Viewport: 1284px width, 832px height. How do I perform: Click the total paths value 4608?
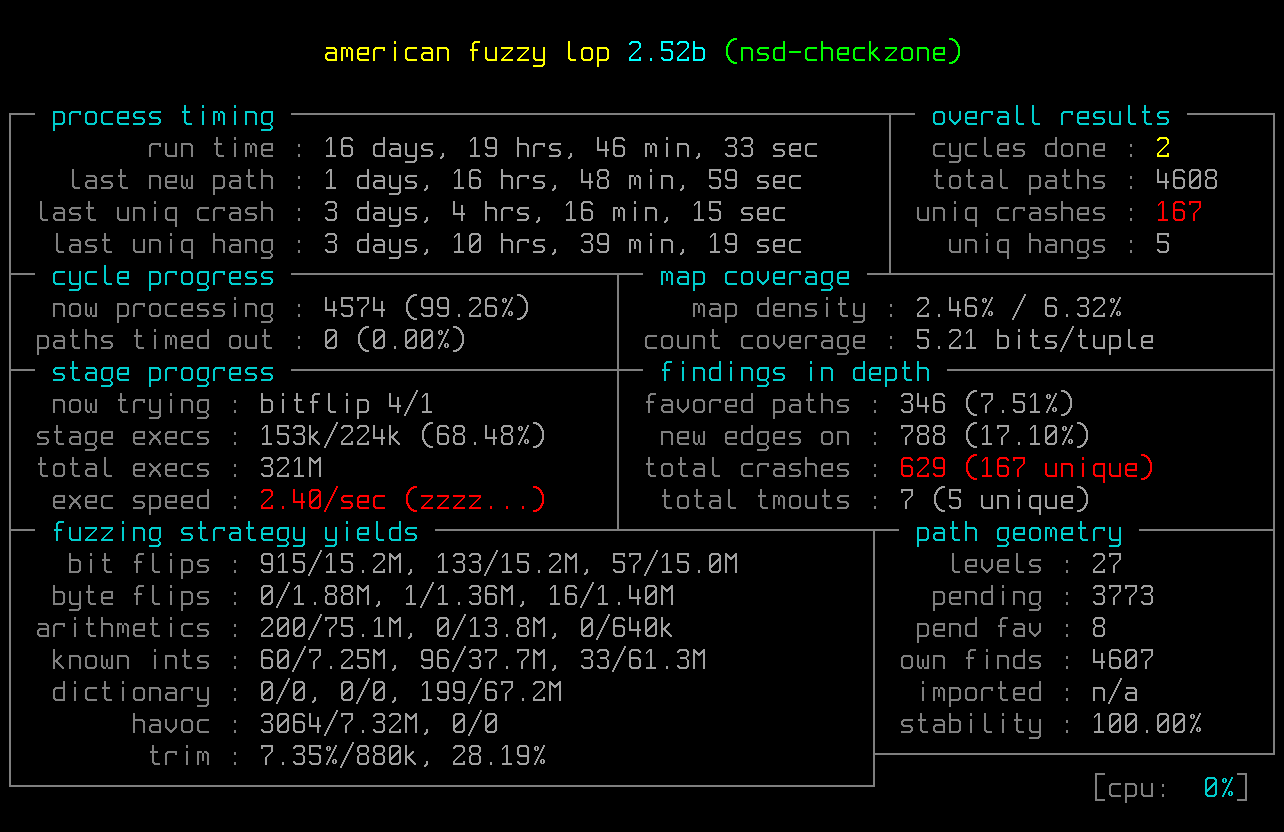(1187, 181)
